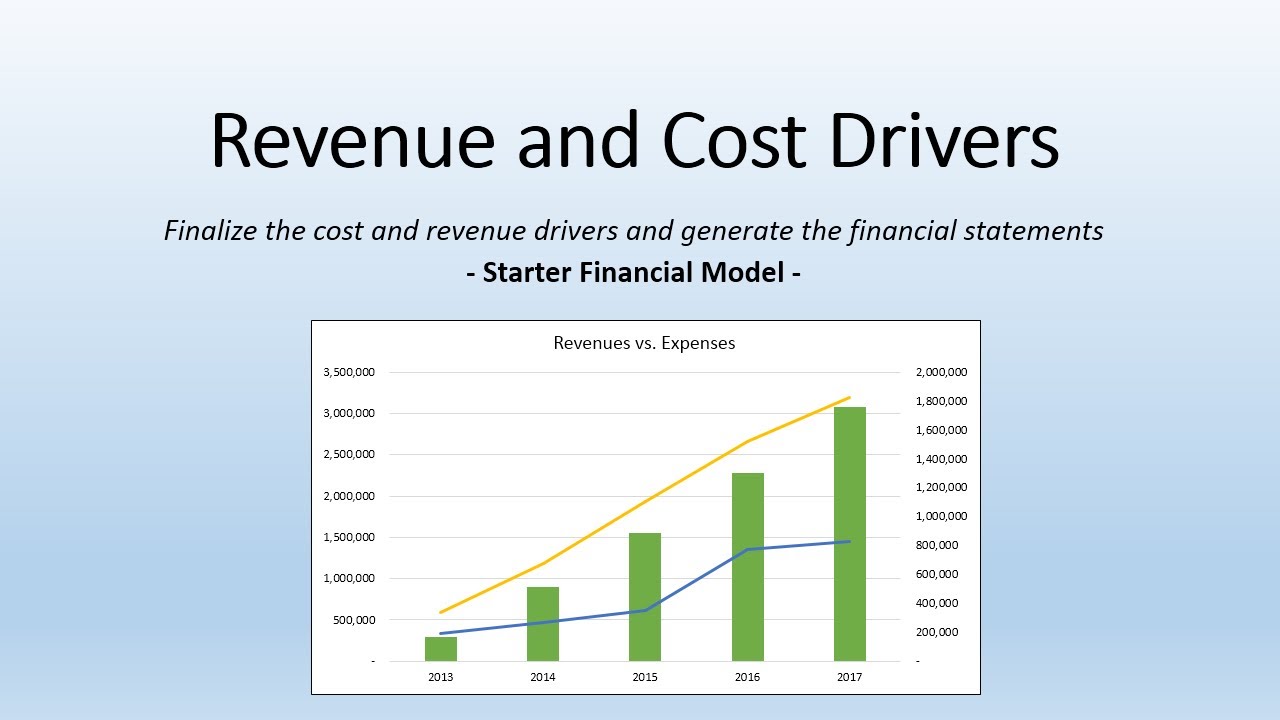The image size is (1280, 720).
Task: Click the 400,000 right axis label
Action: coord(937,603)
